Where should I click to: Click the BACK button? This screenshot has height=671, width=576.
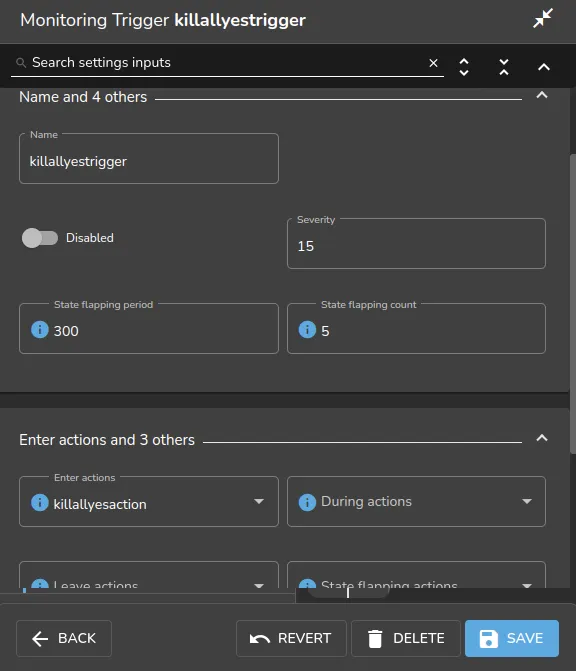coord(64,638)
